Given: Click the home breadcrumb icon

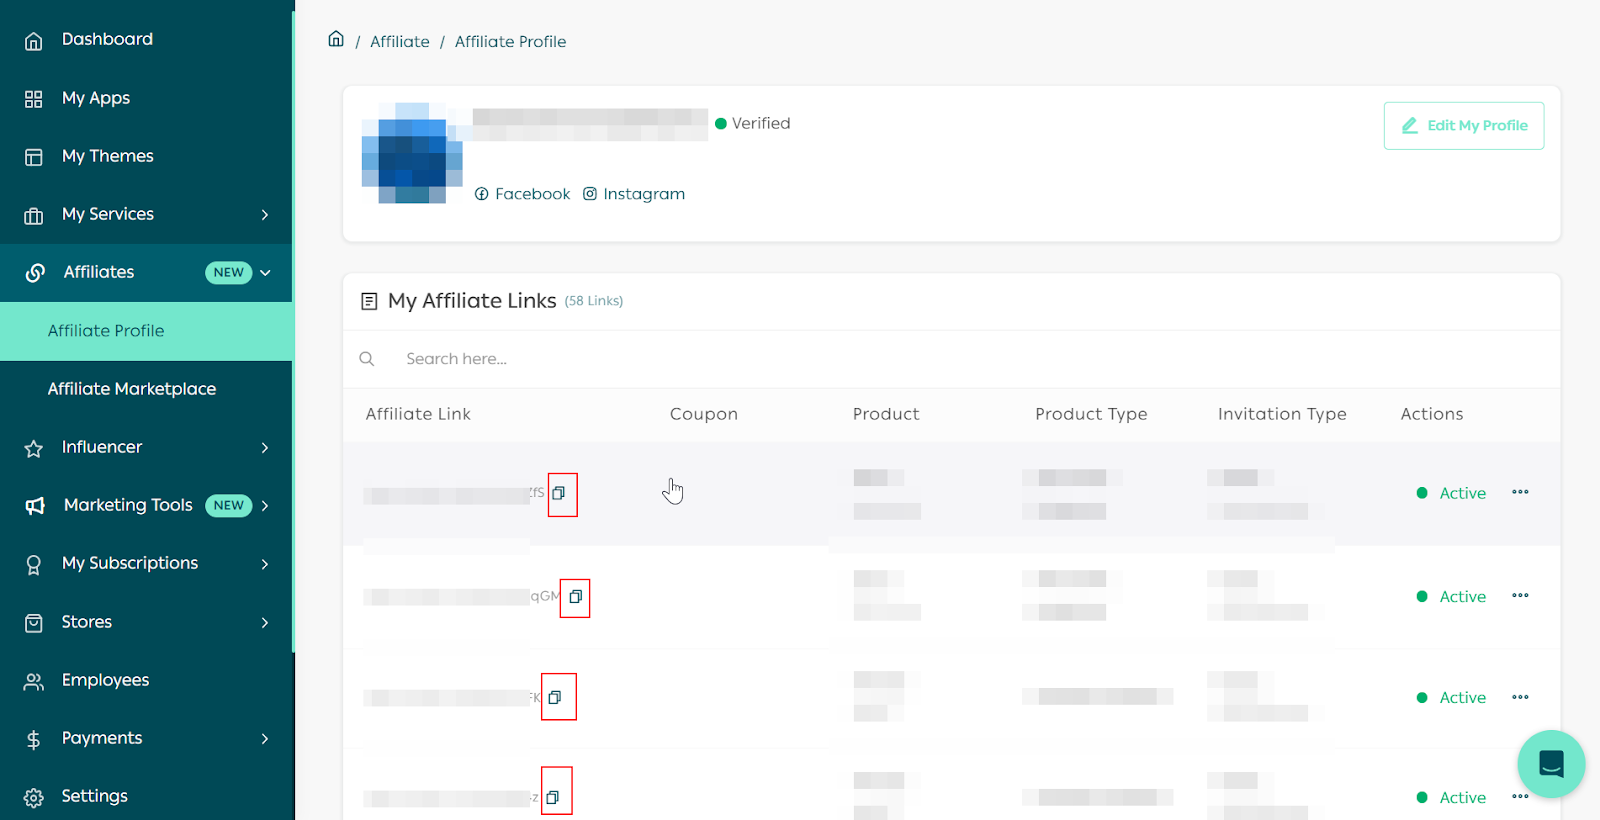Looking at the screenshot, I should (x=336, y=40).
